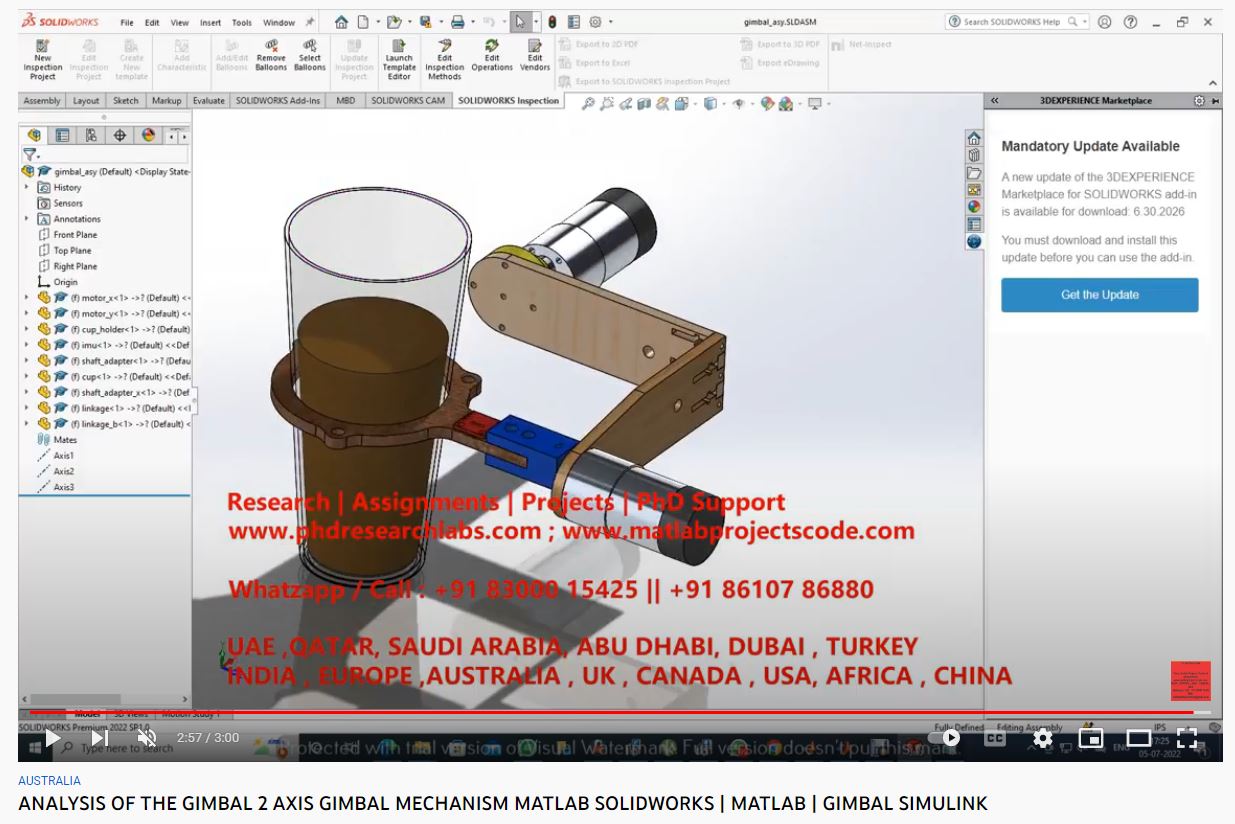Click the Select cursor tool
The width and height of the screenshot is (1235, 824).
coord(520,21)
